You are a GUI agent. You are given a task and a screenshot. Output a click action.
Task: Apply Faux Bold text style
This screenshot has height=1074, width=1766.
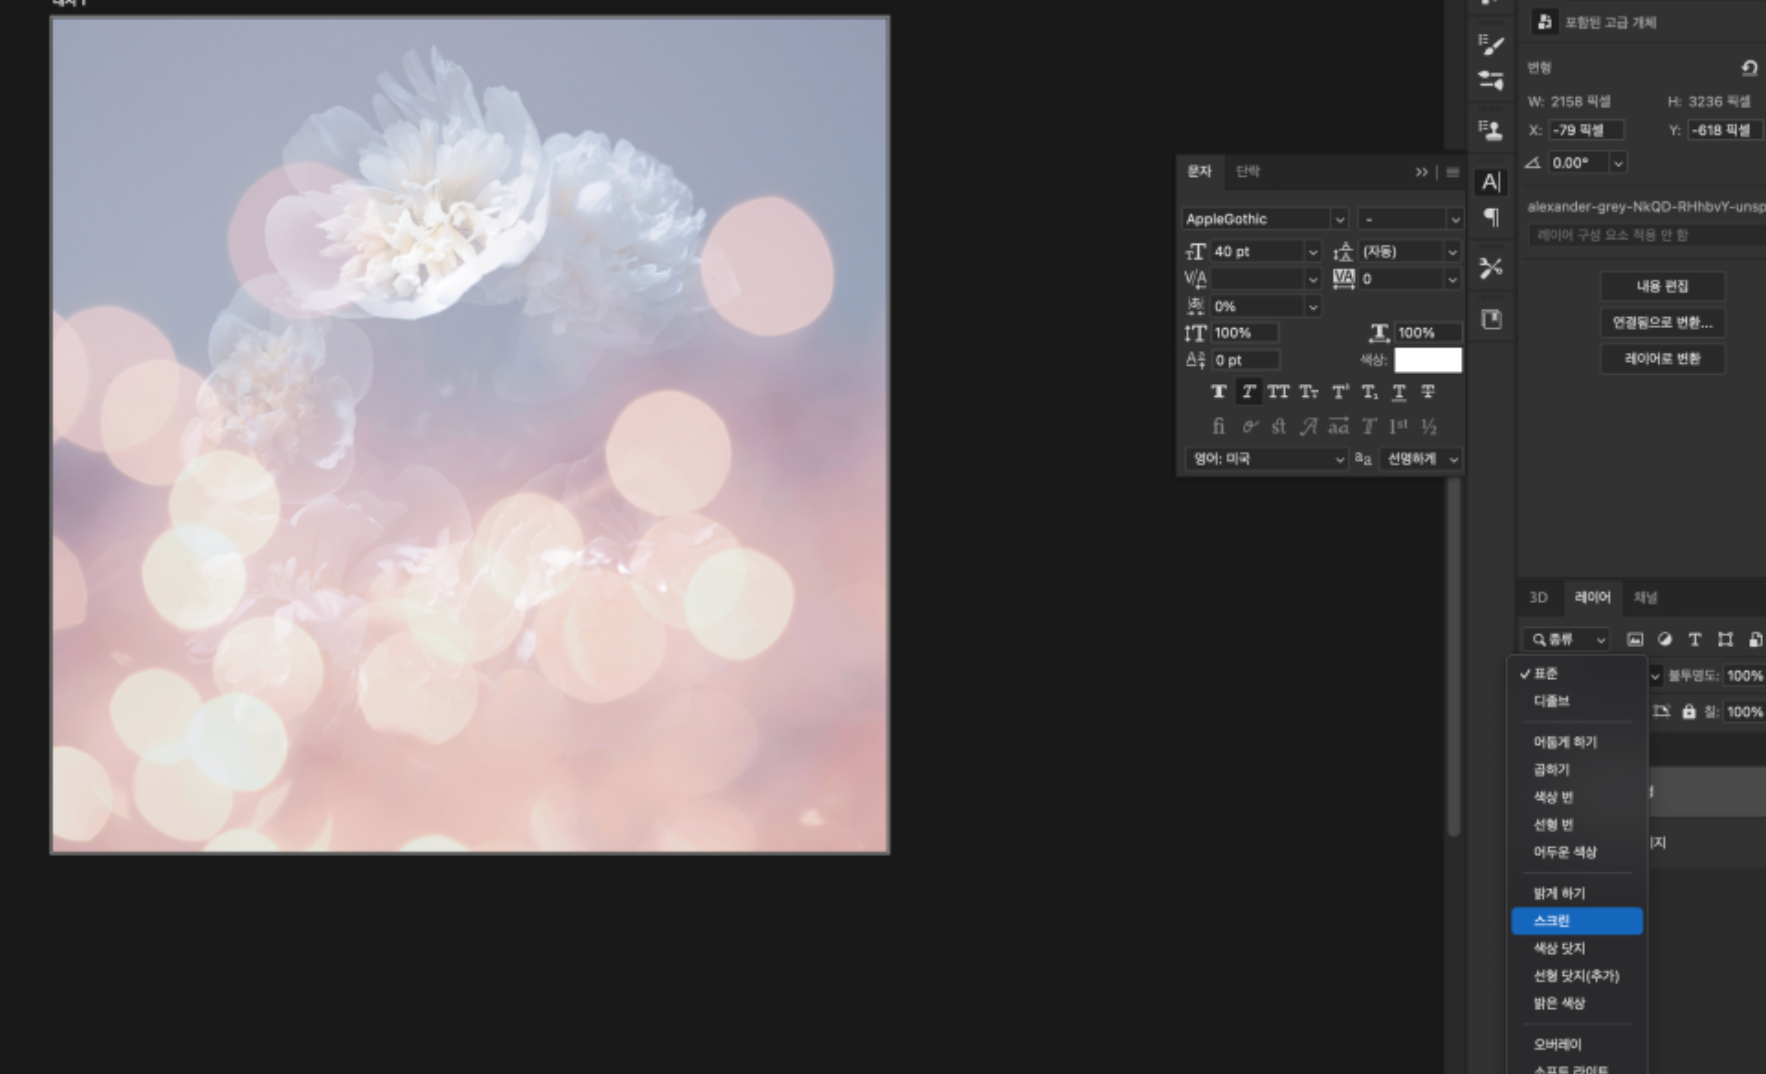[x=1218, y=392]
